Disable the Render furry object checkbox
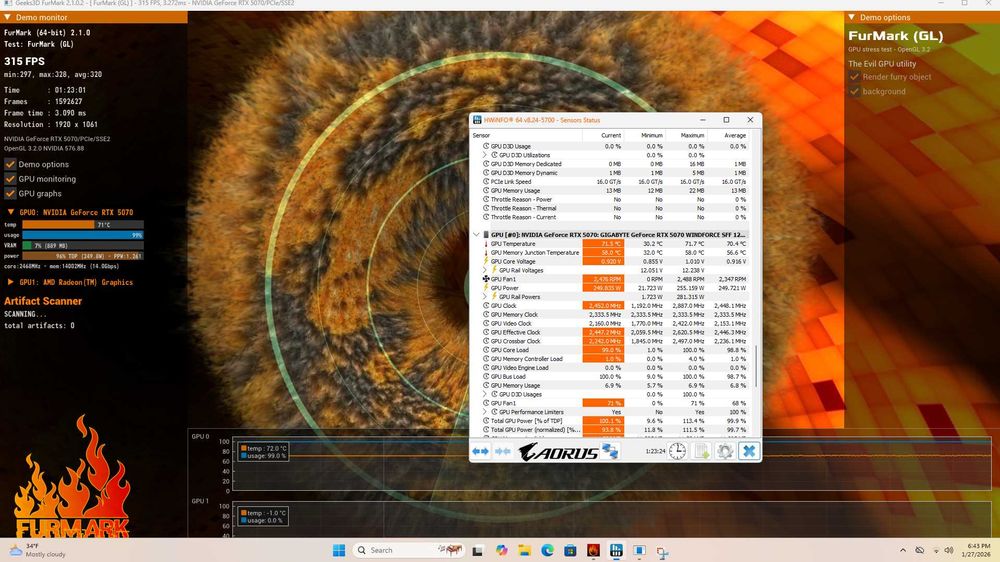This screenshot has width=1000, height=562. pyautogui.click(x=854, y=77)
